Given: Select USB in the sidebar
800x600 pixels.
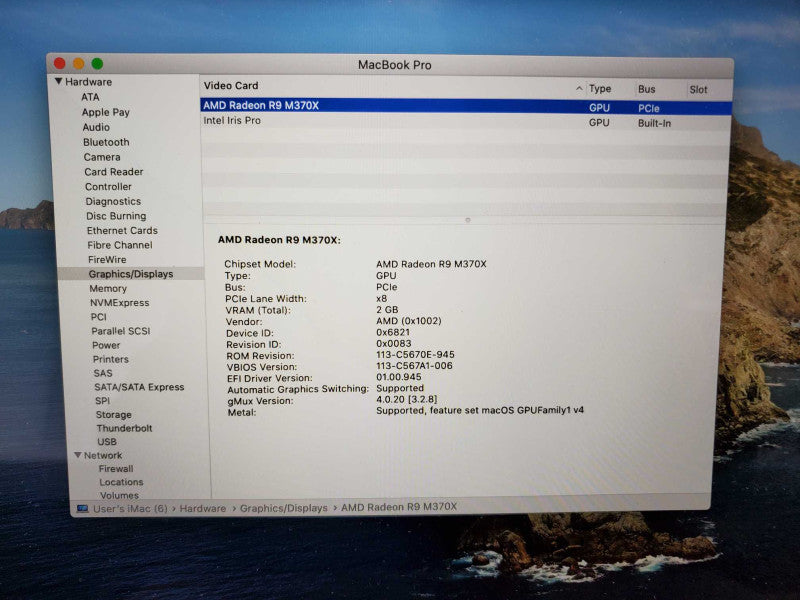Looking at the screenshot, I should pos(107,442).
